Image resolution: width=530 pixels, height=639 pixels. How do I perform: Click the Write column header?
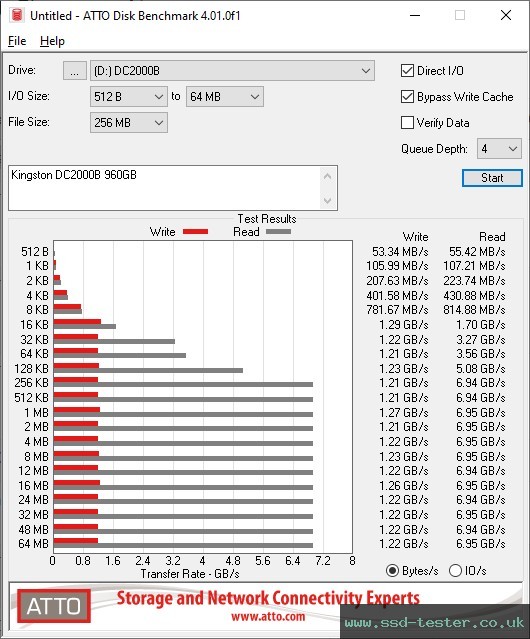tap(416, 237)
